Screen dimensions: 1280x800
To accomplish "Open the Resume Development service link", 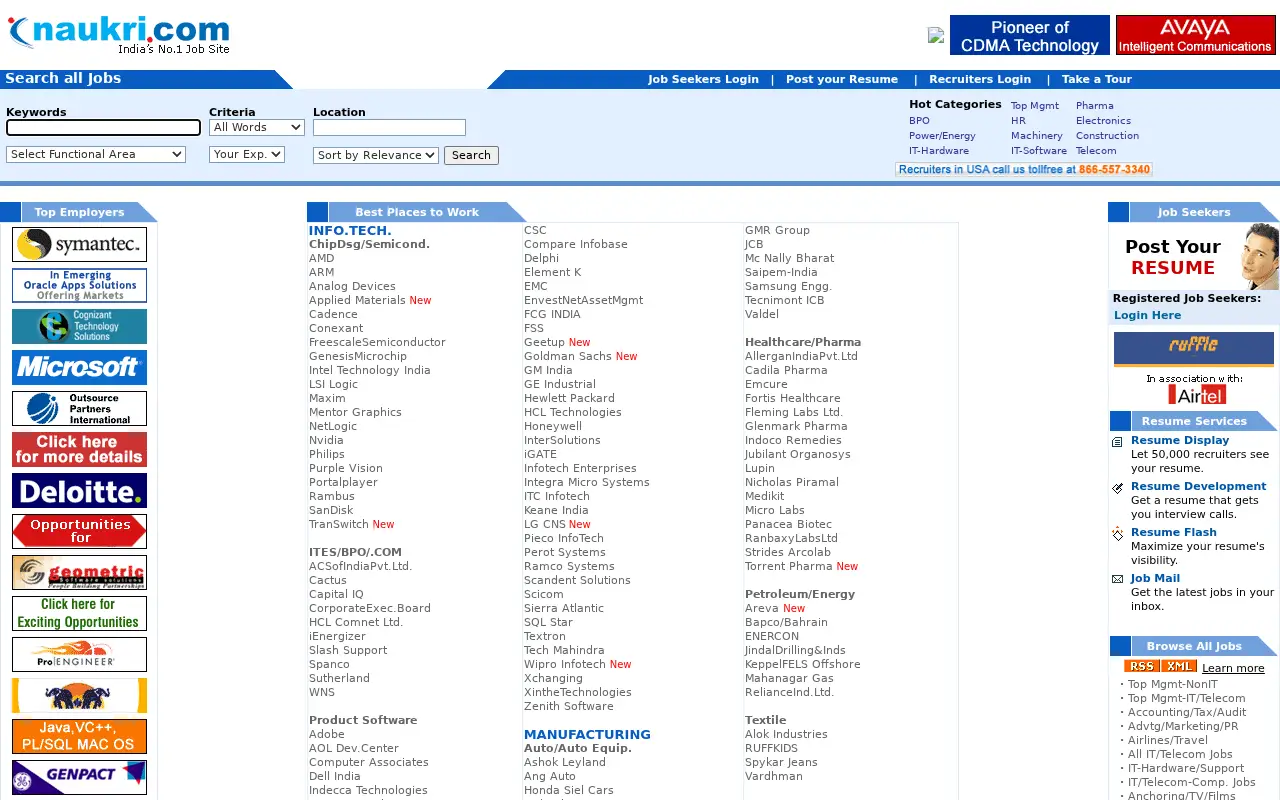I will click(x=1198, y=486).
